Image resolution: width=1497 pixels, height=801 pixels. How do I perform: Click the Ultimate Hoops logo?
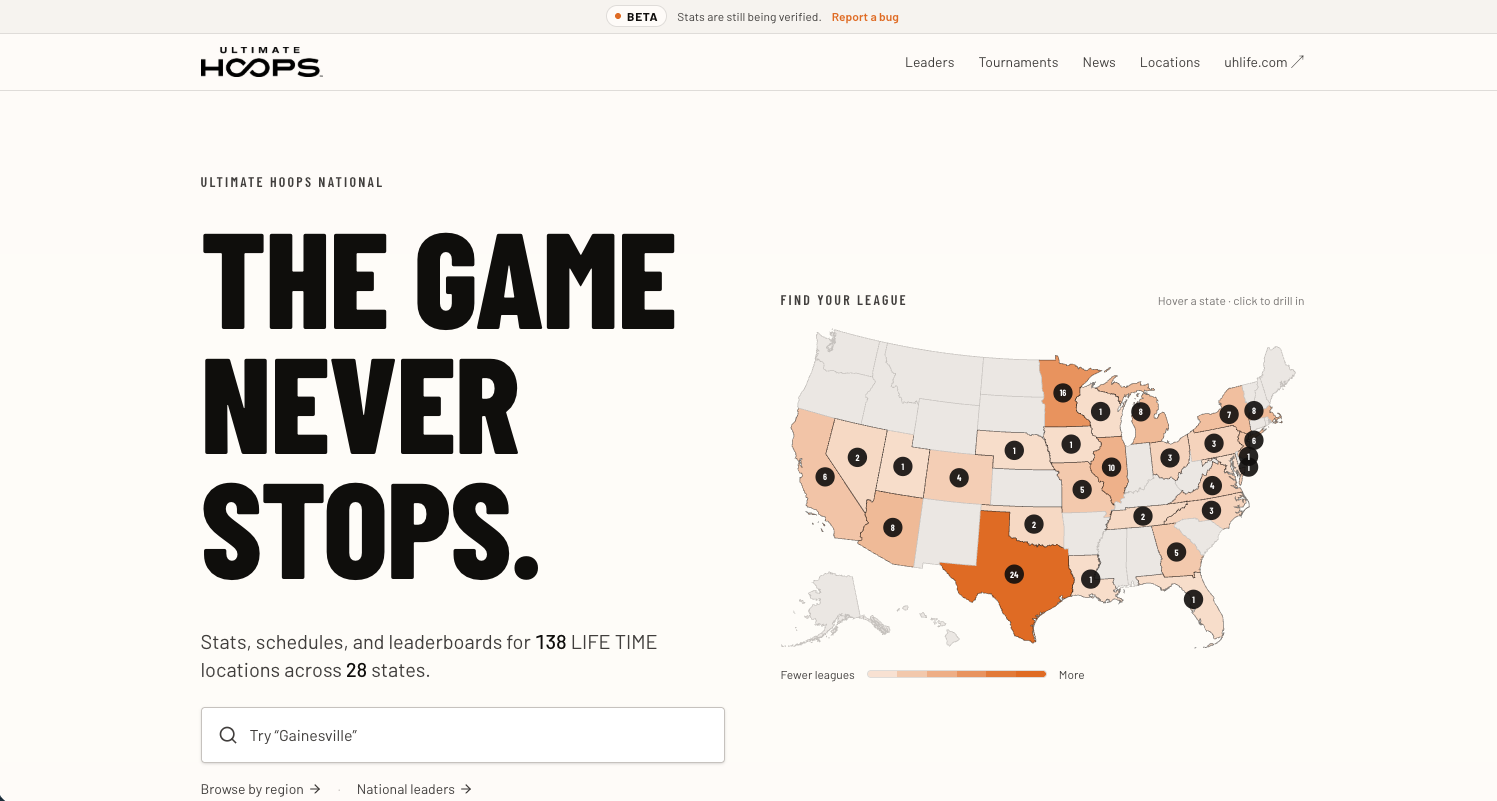click(x=261, y=62)
